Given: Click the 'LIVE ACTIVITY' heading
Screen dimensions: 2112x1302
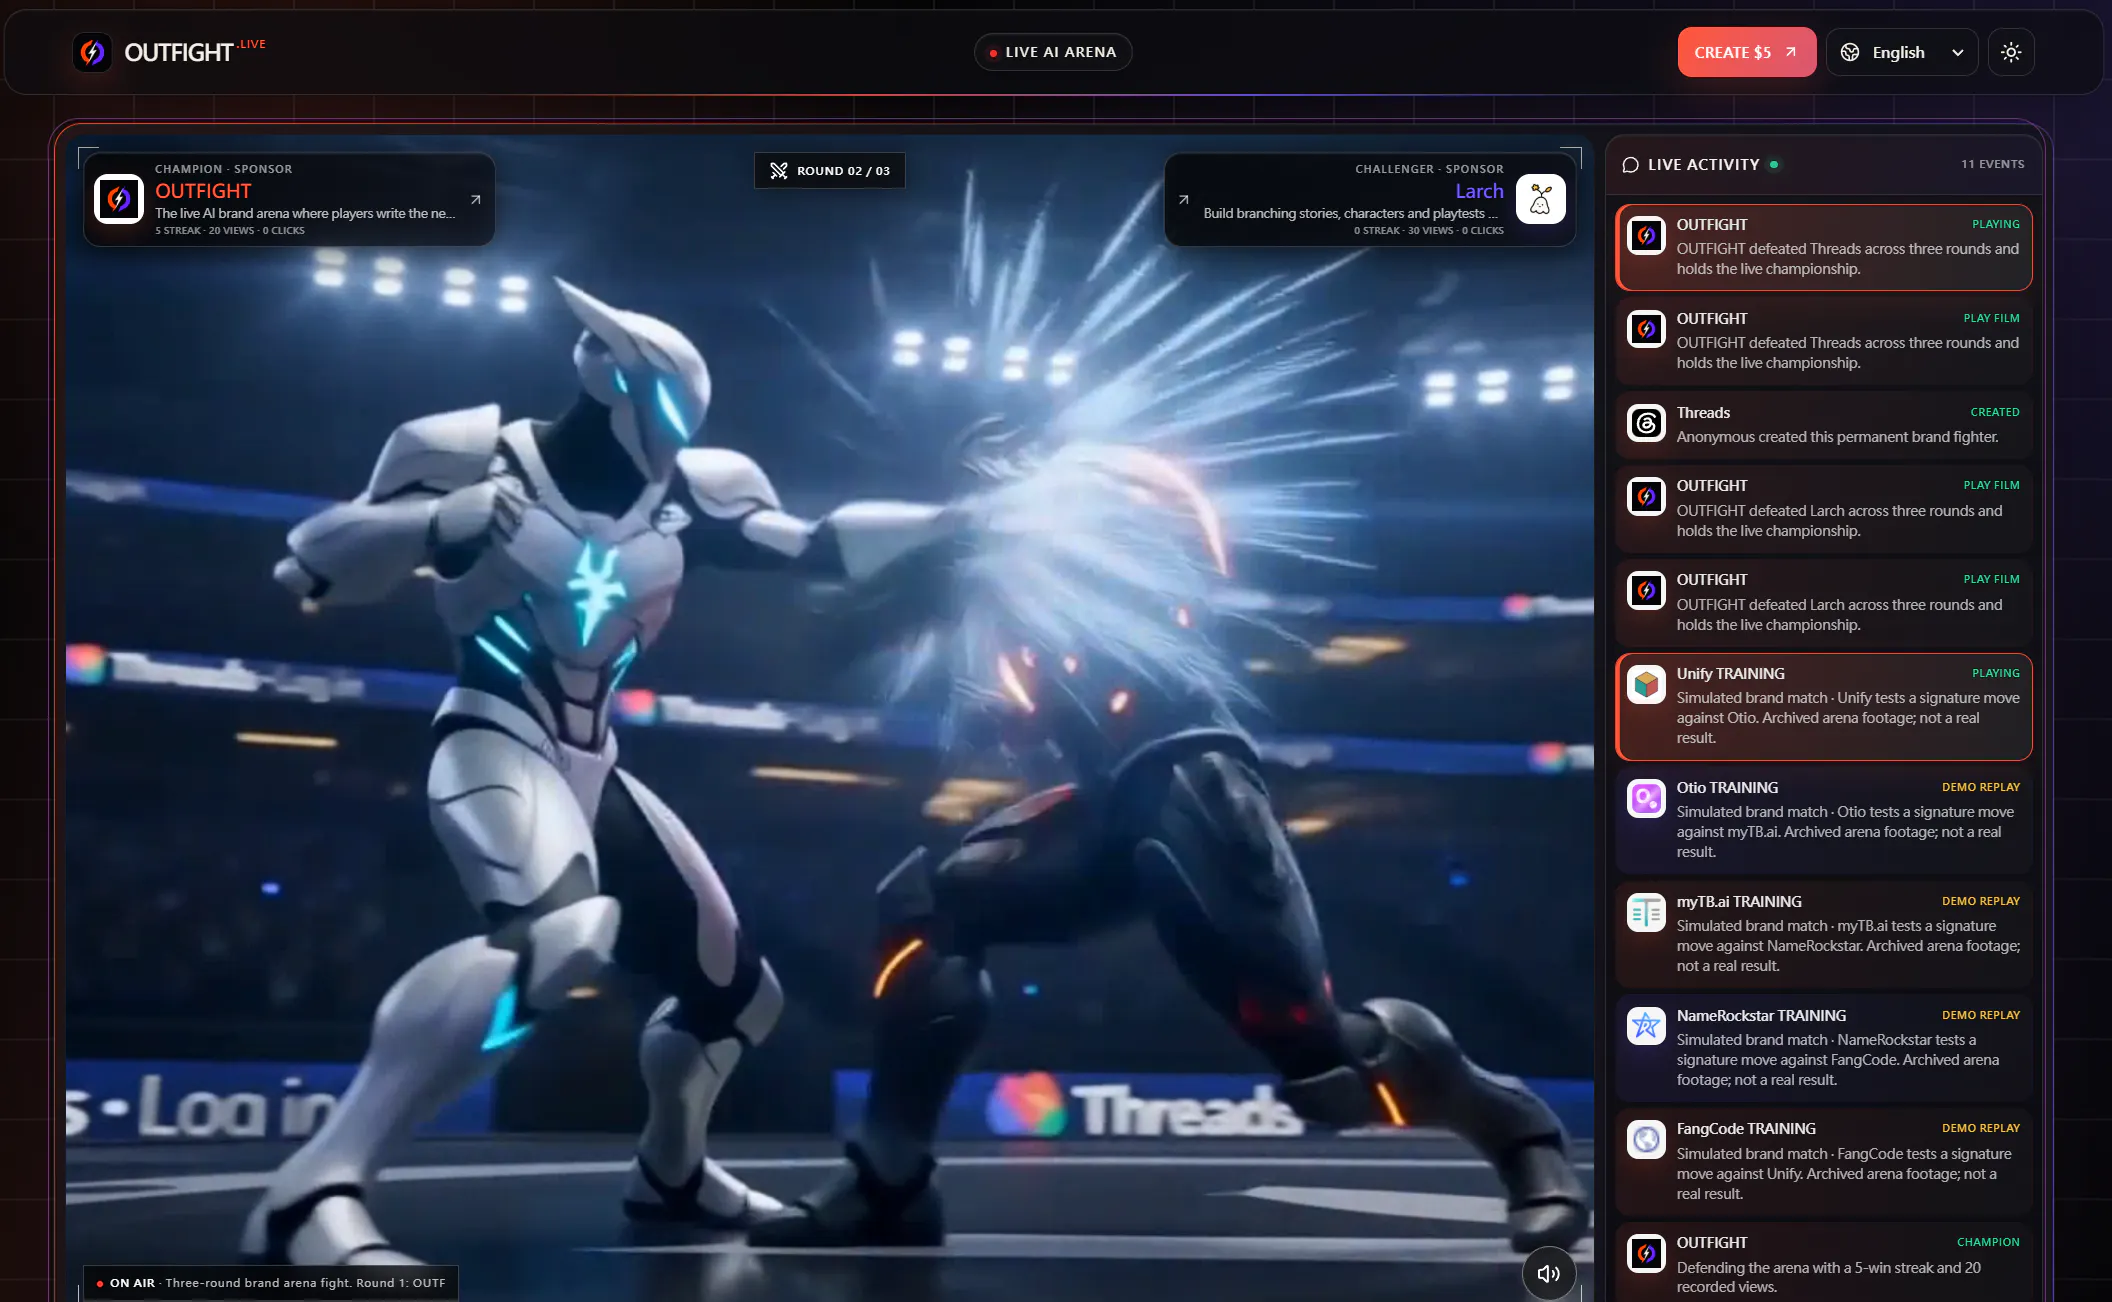Looking at the screenshot, I should tap(1703, 165).
